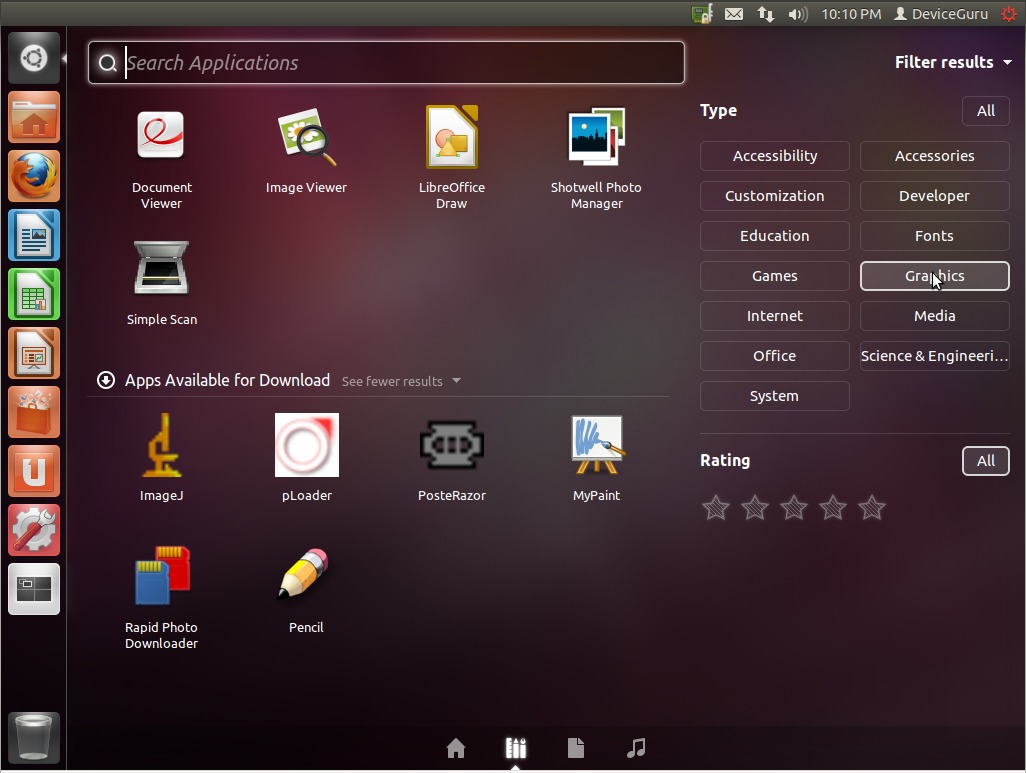
Task: Focus the Search Applications field
Action: pyautogui.click(x=386, y=62)
